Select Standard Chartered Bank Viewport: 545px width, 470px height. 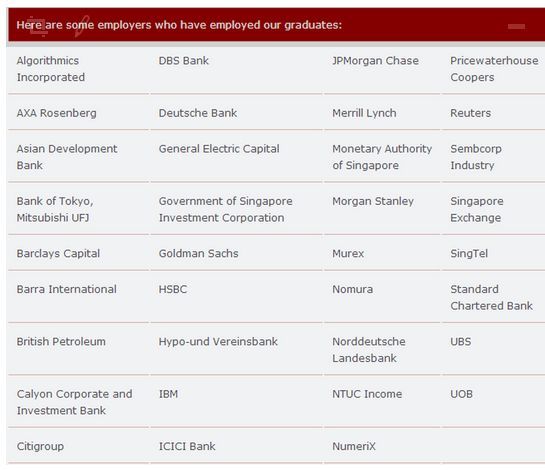click(x=491, y=298)
